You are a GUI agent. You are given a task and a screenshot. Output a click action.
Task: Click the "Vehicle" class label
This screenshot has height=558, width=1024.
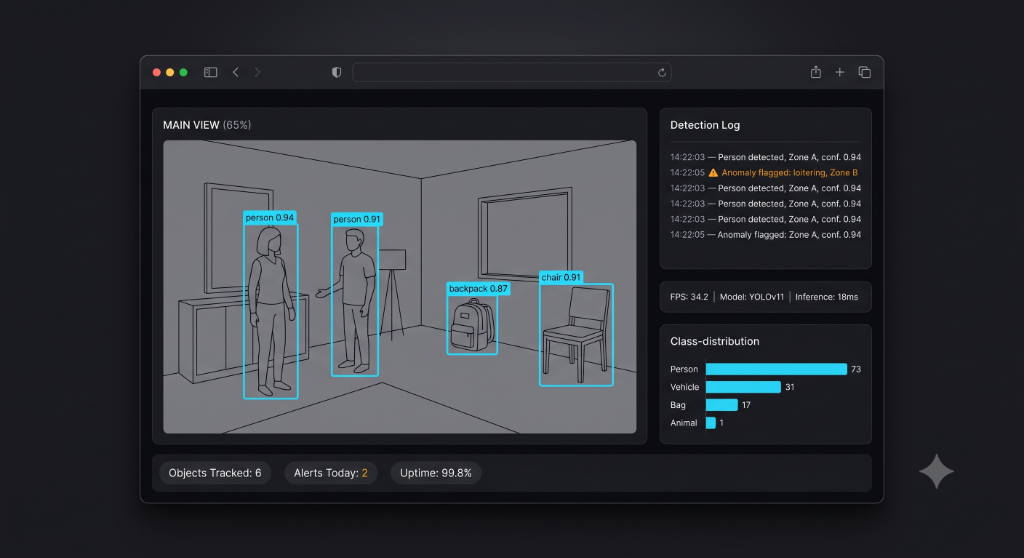click(684, 387)
